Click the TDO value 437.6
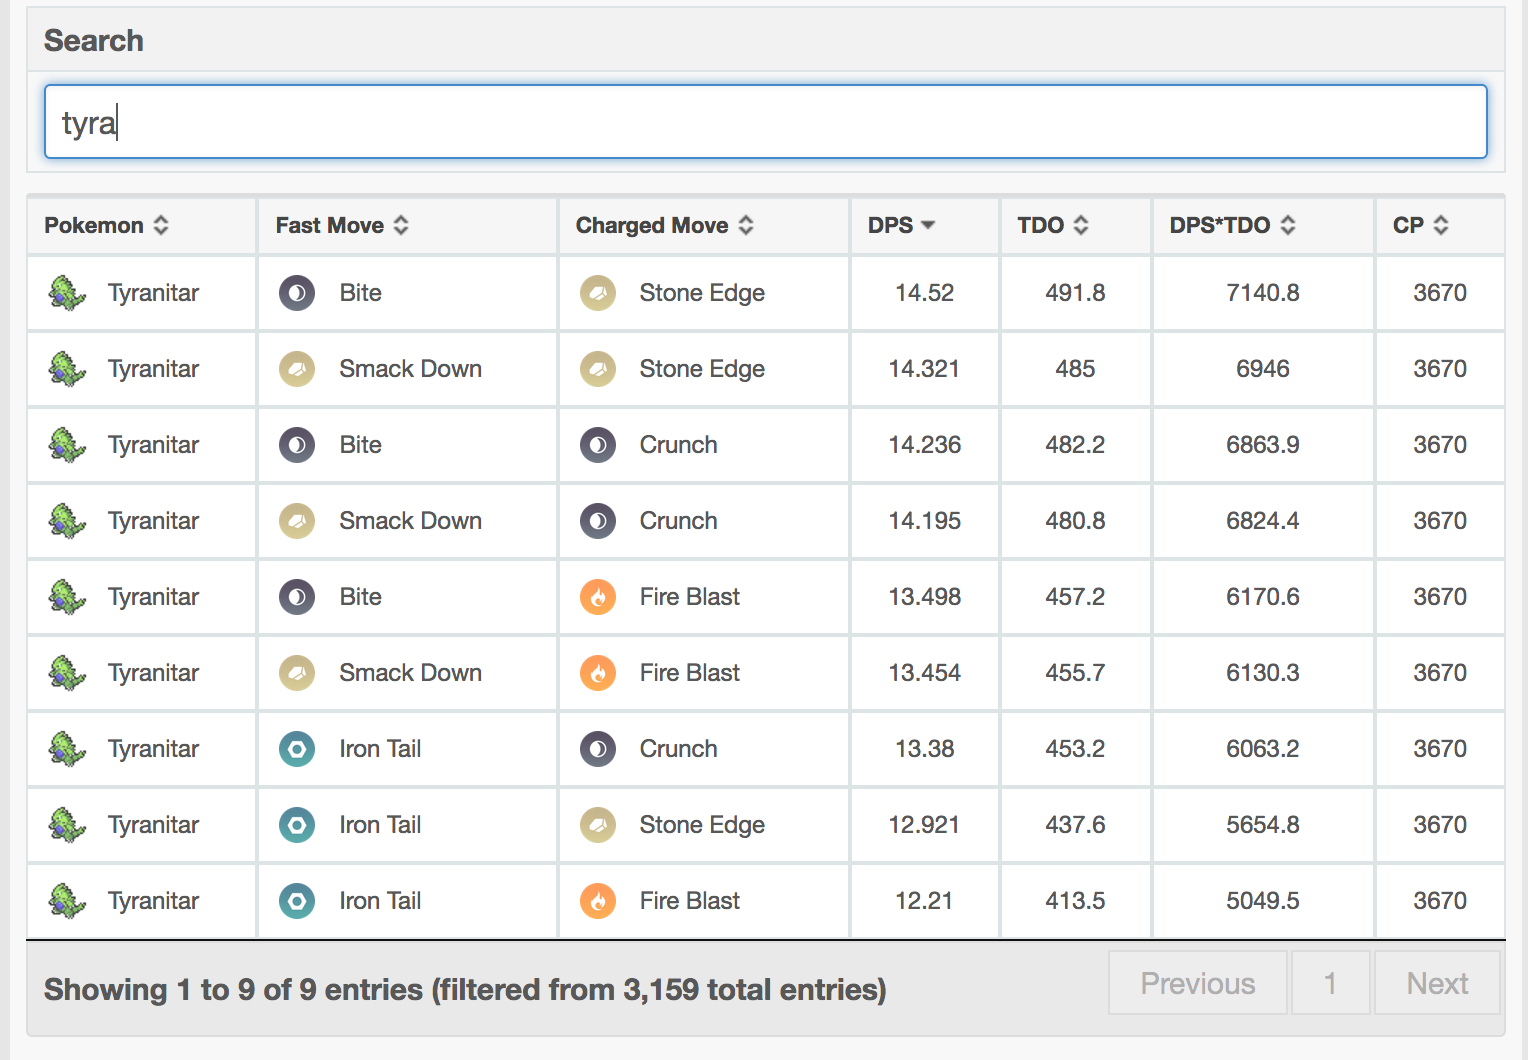1528x1060 pixels. (1076, 825)
